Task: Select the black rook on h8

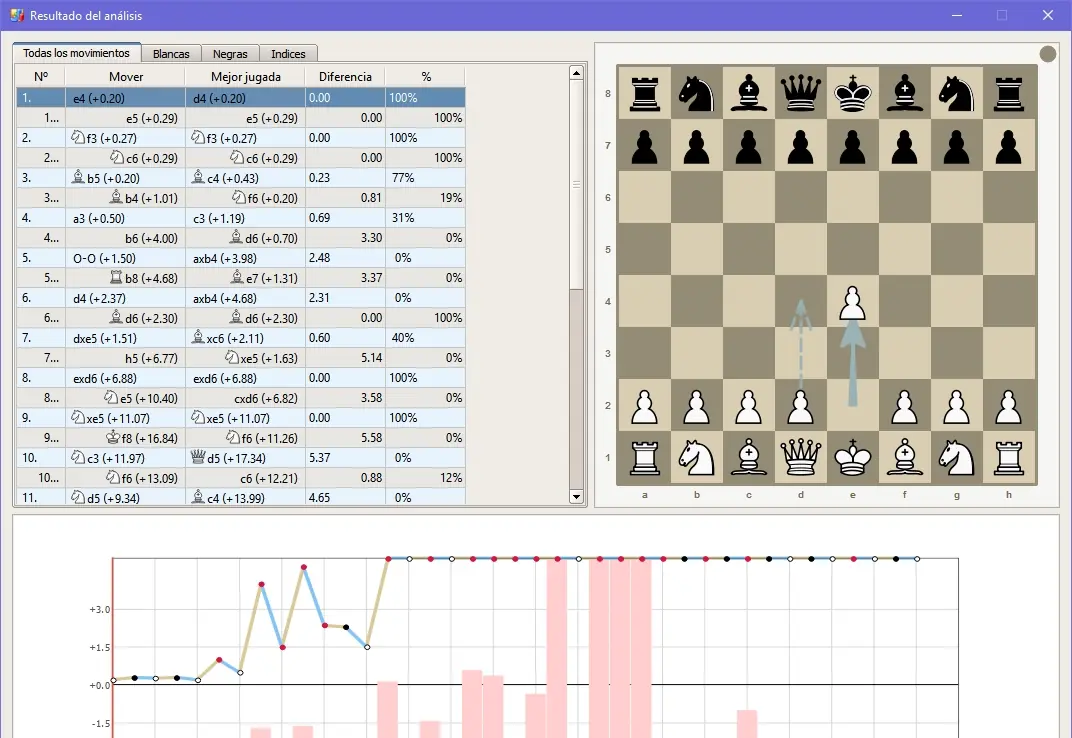Action: (1008, 93)
